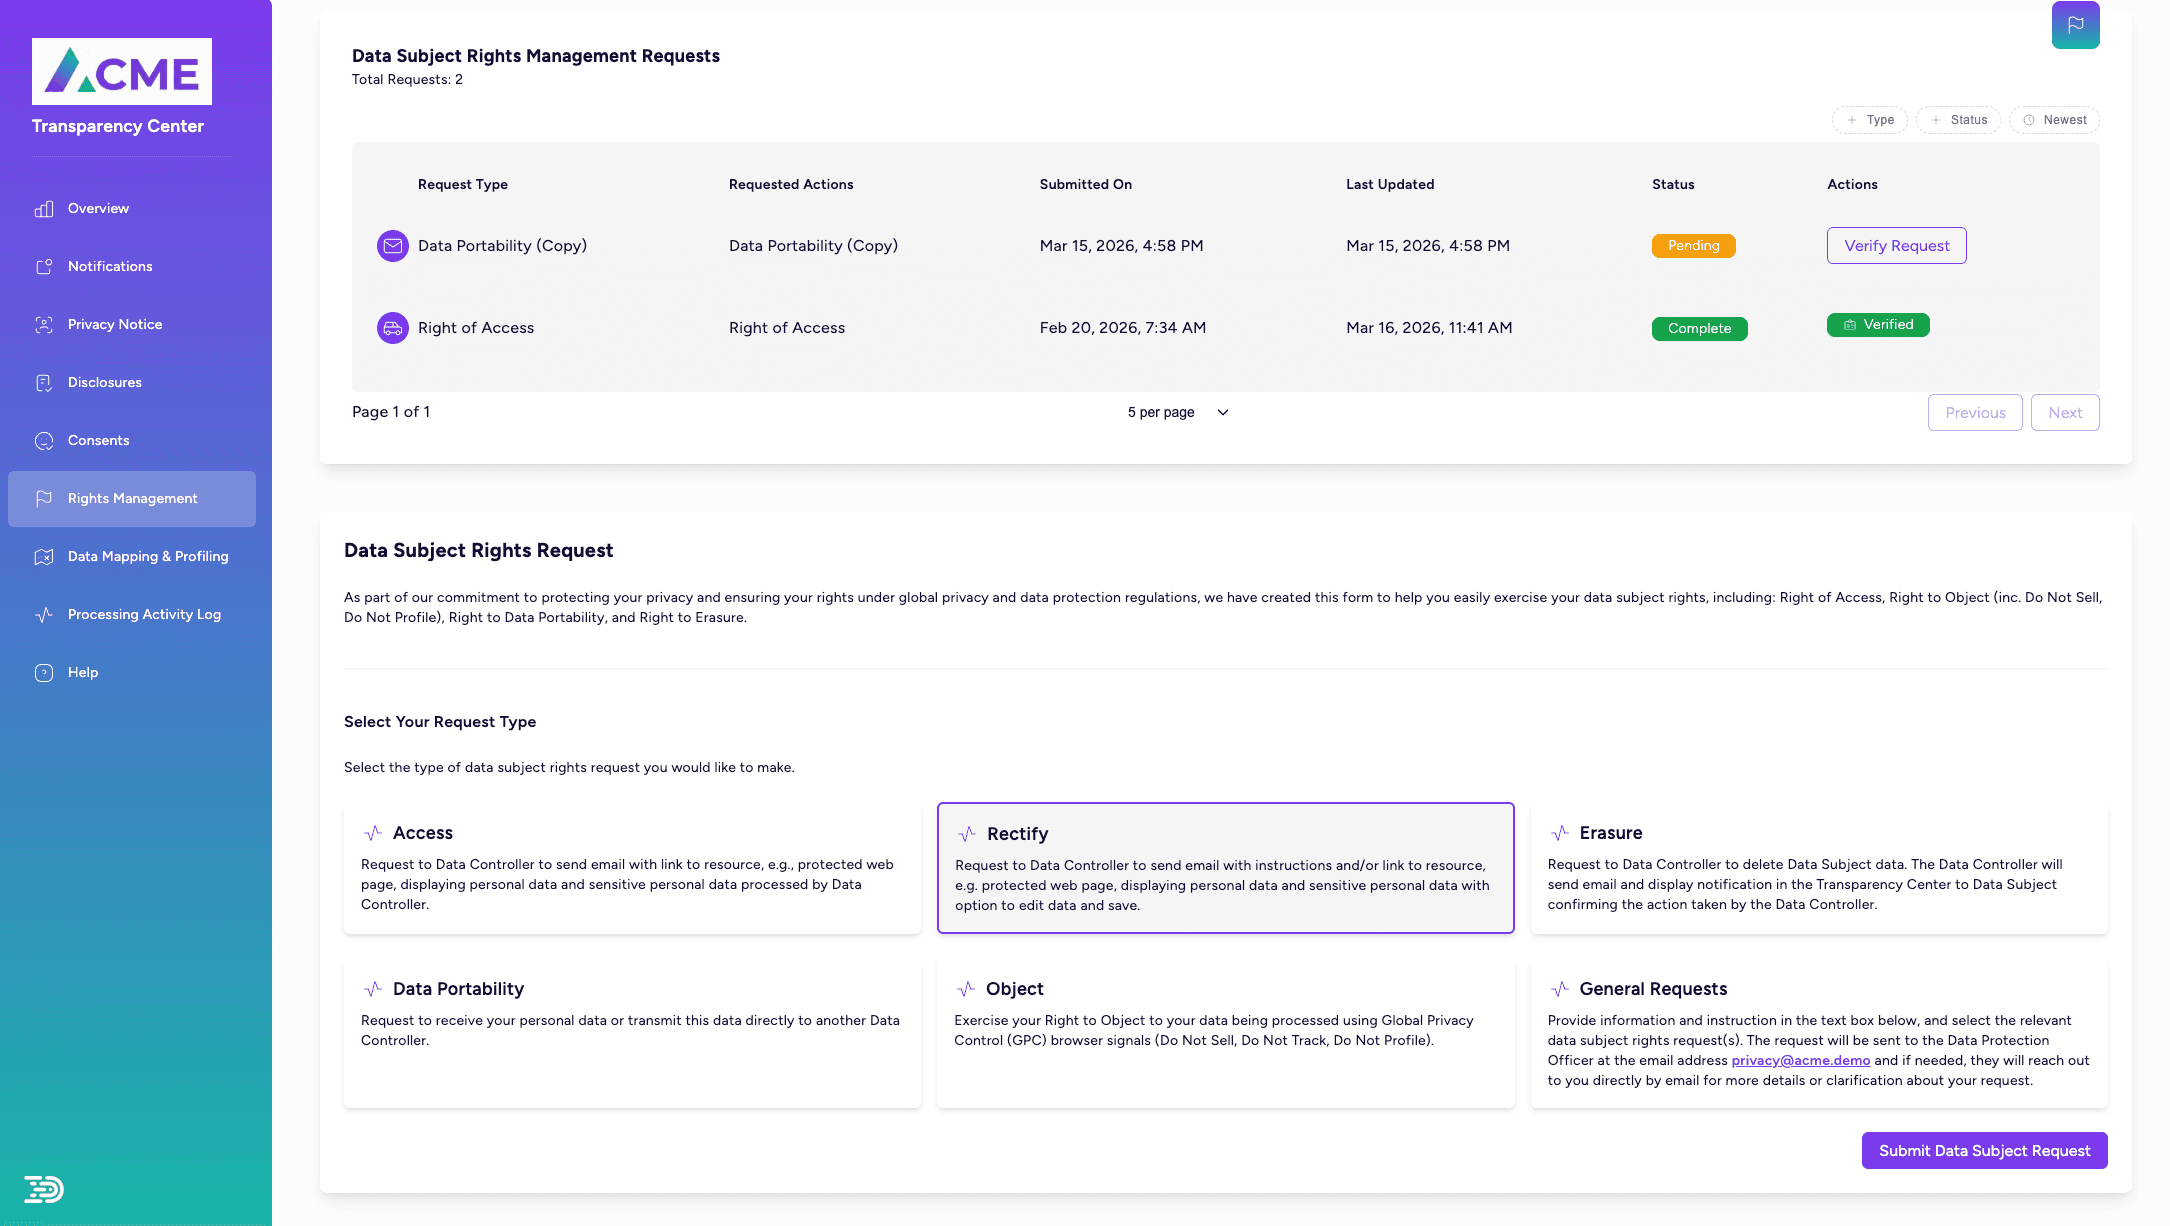
Task: Open the Help section
Action: [44, 672]
